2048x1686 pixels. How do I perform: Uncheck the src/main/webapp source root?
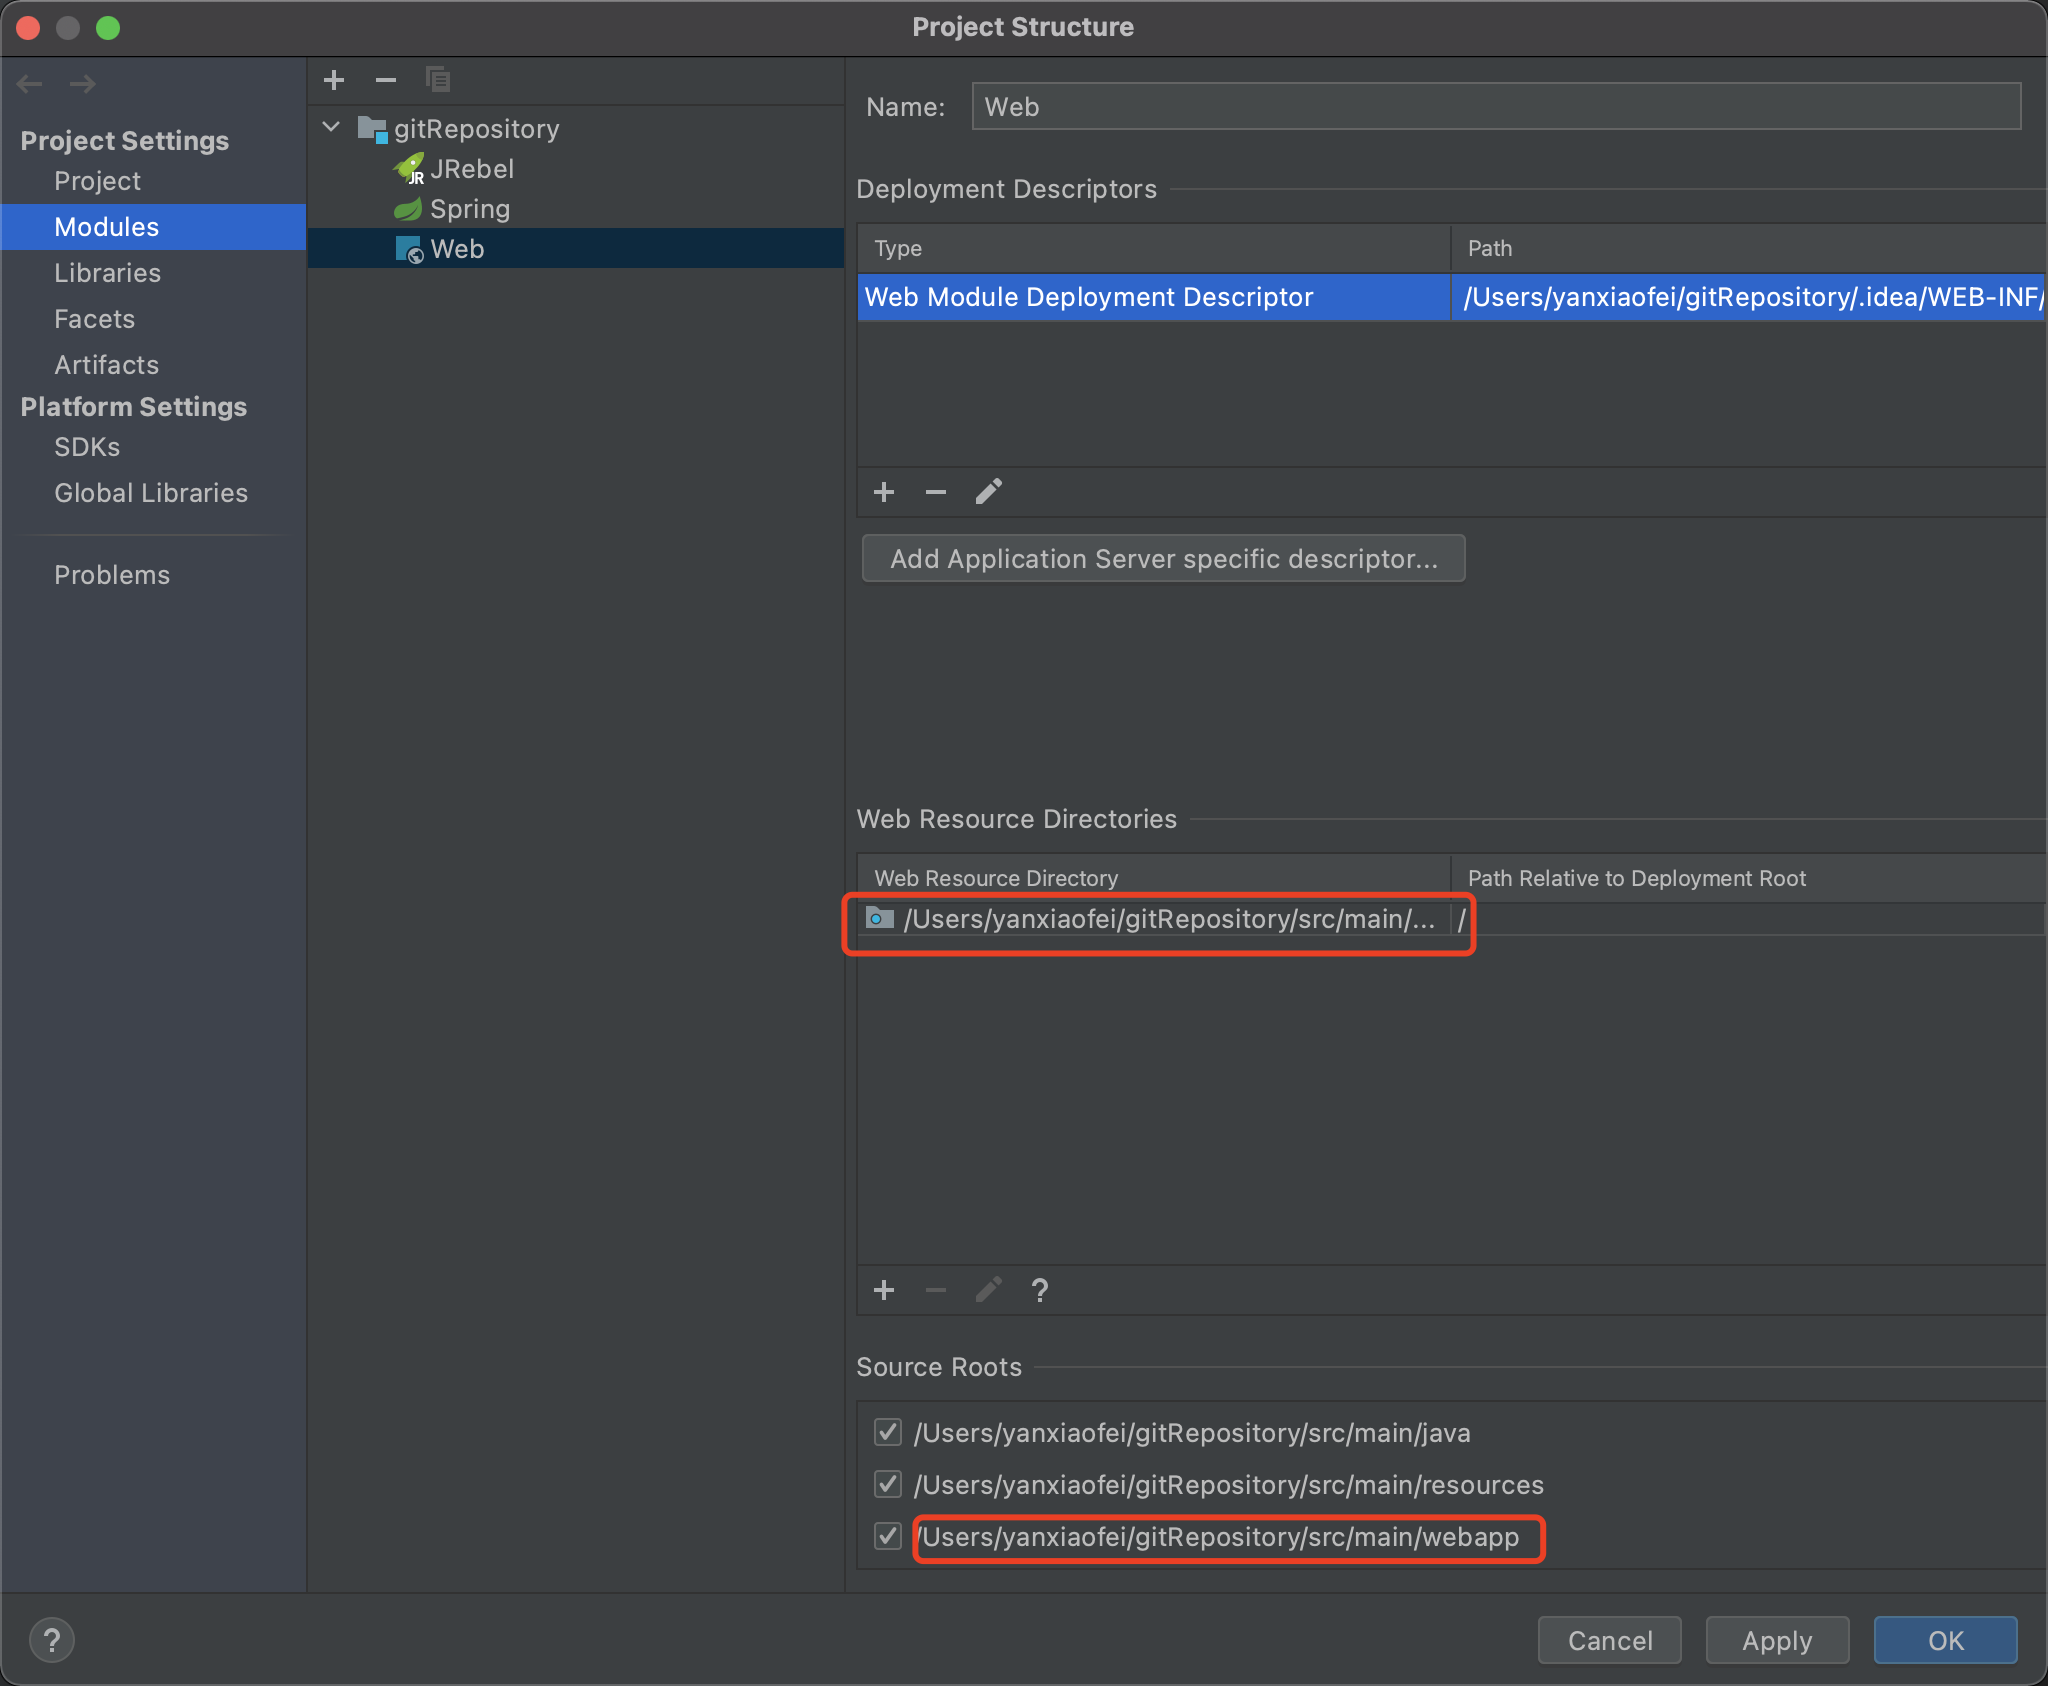(x=888, y=1536)
